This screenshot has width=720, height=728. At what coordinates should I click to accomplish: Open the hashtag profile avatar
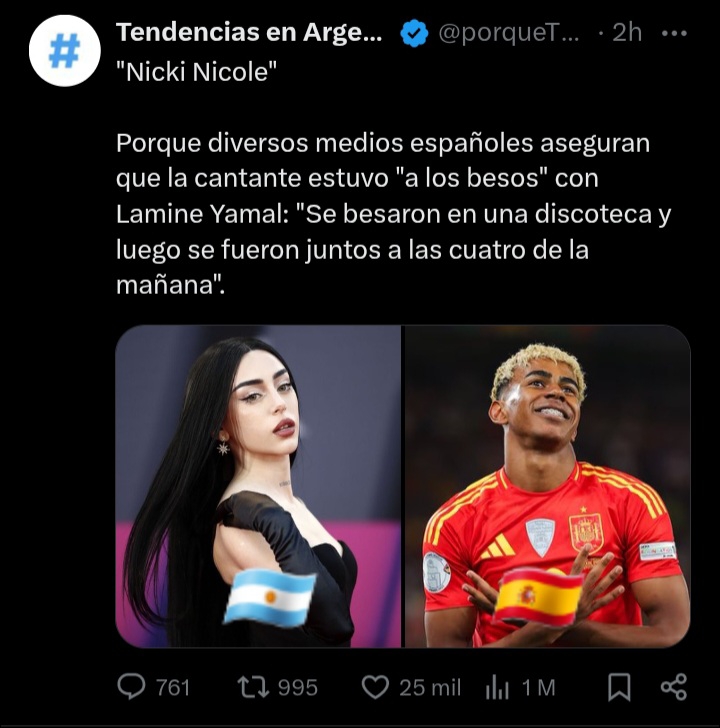(x=65, y=50)
